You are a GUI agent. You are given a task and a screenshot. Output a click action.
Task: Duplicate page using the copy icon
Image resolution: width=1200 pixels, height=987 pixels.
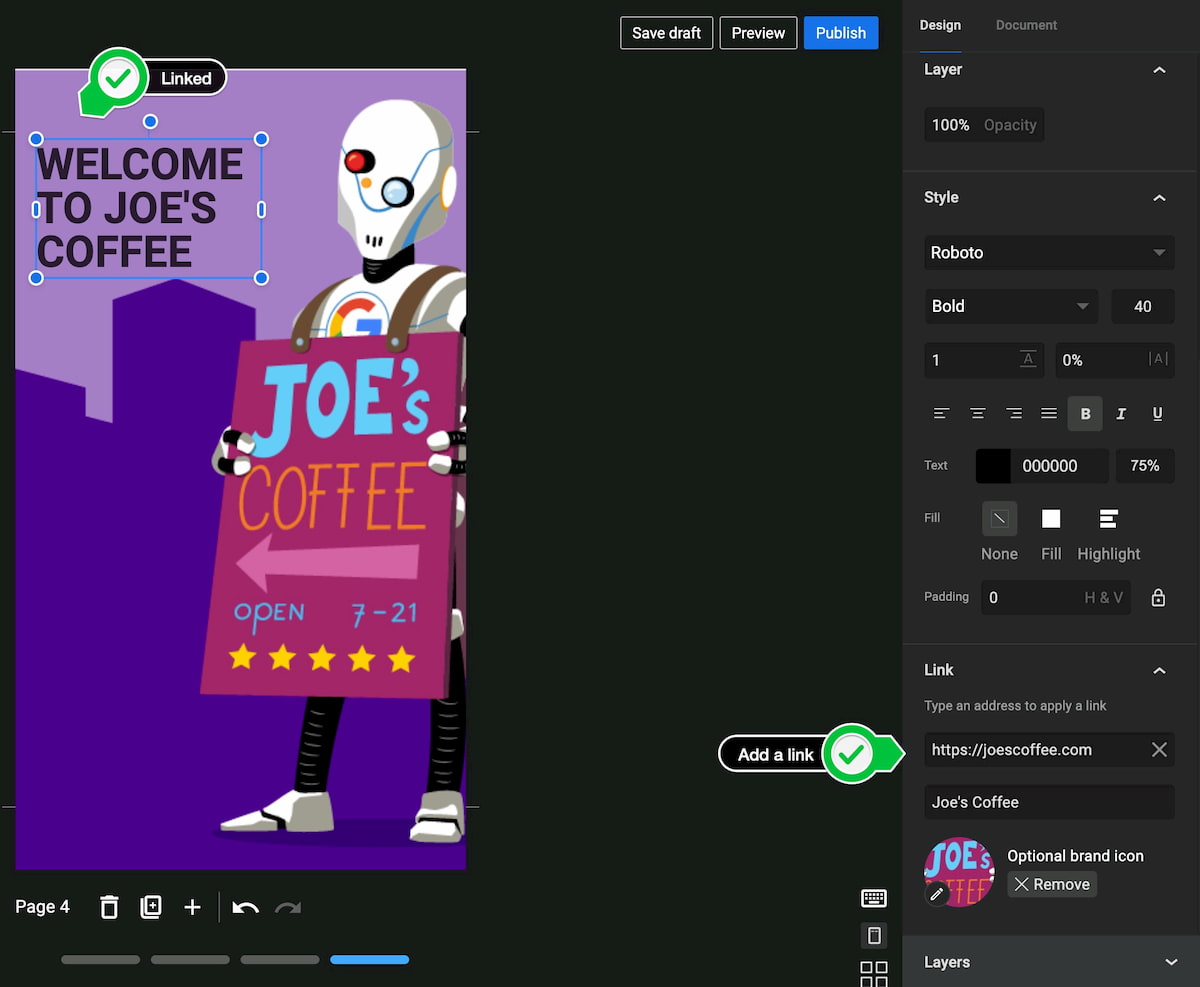pos(151,907)
